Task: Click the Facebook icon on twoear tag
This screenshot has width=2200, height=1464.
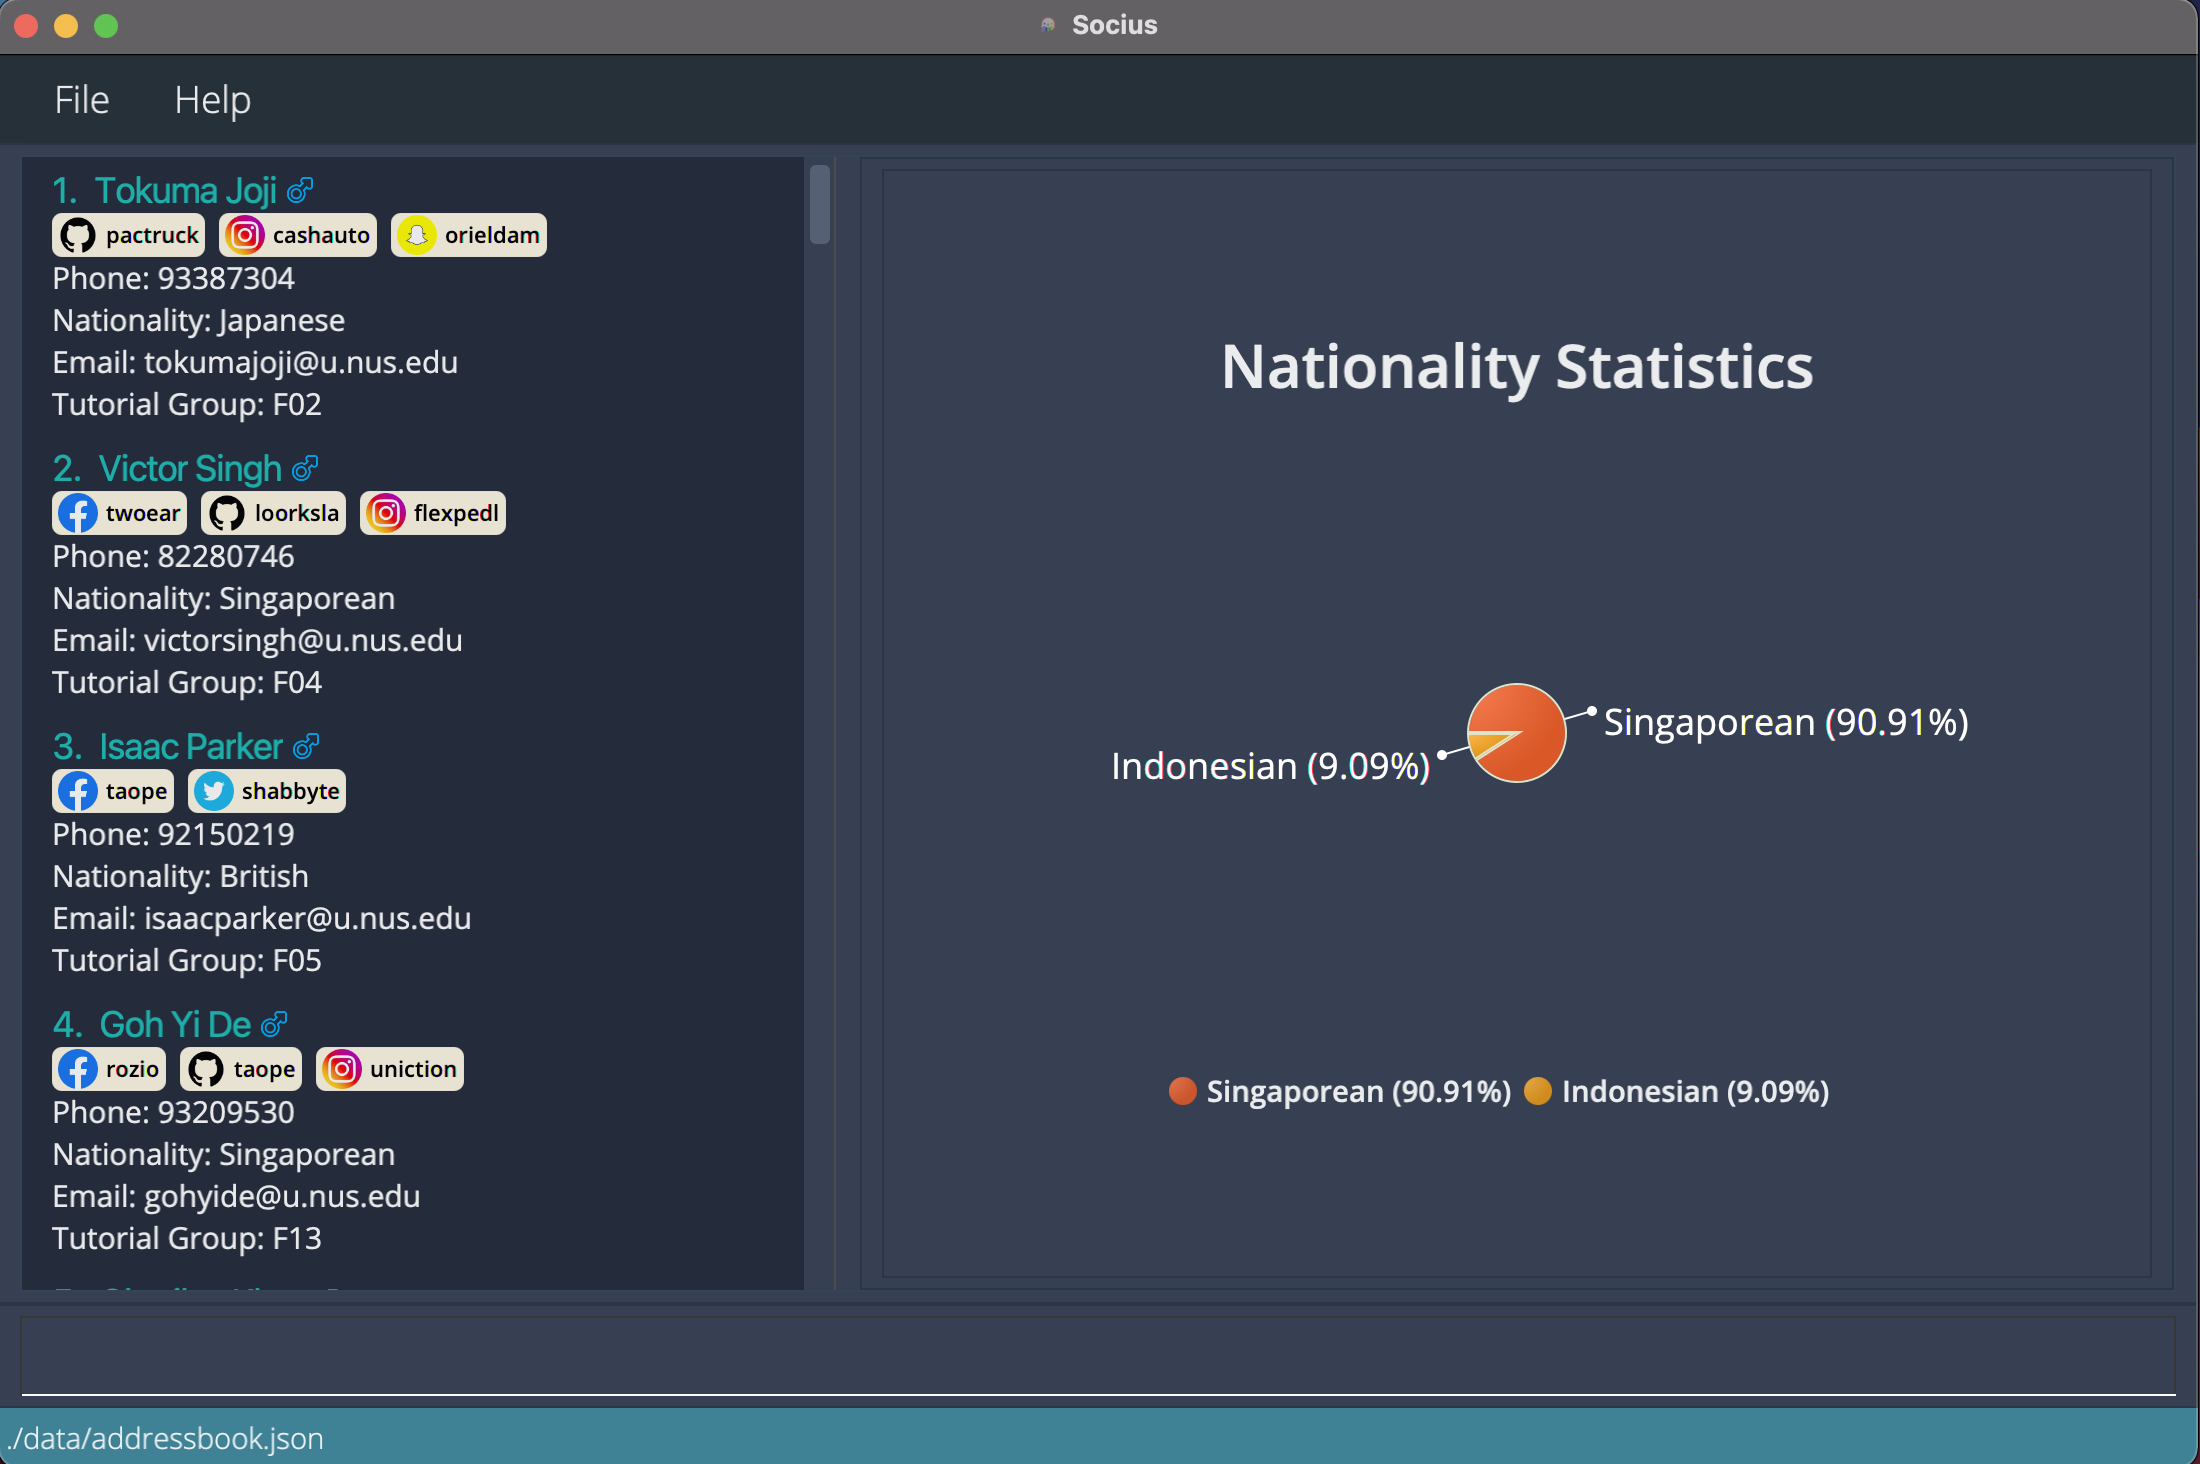Action: [78, 513]
